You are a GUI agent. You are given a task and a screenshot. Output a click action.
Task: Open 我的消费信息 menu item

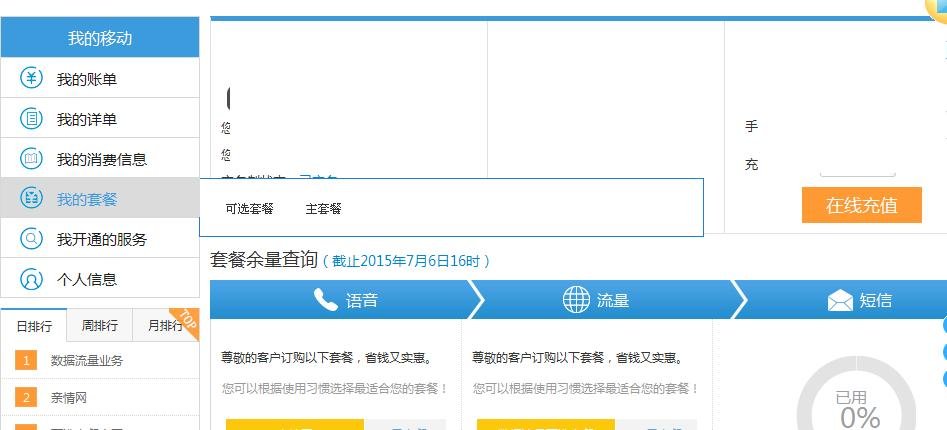coord(100,158)
